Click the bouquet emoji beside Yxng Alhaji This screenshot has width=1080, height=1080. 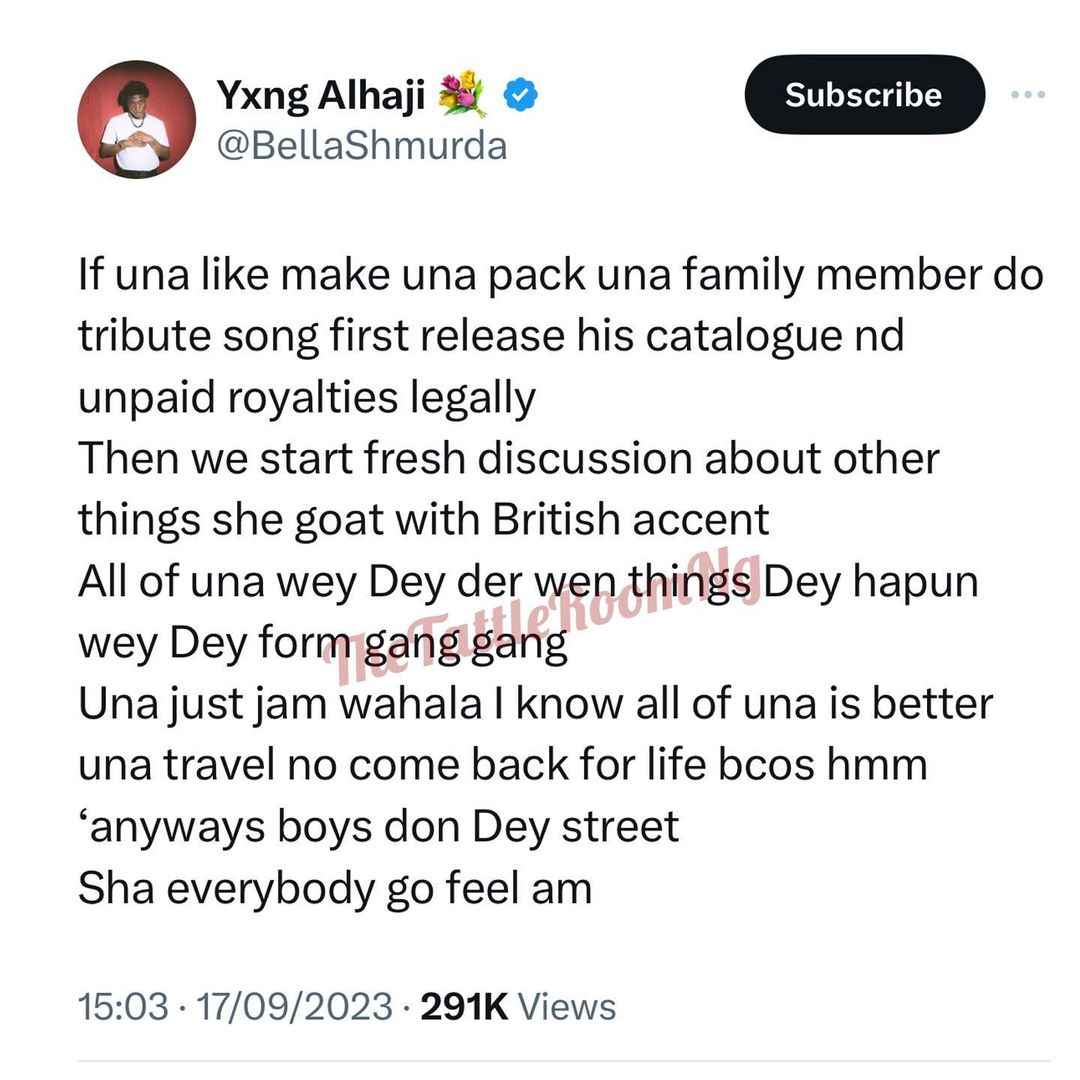pos(462,94)
